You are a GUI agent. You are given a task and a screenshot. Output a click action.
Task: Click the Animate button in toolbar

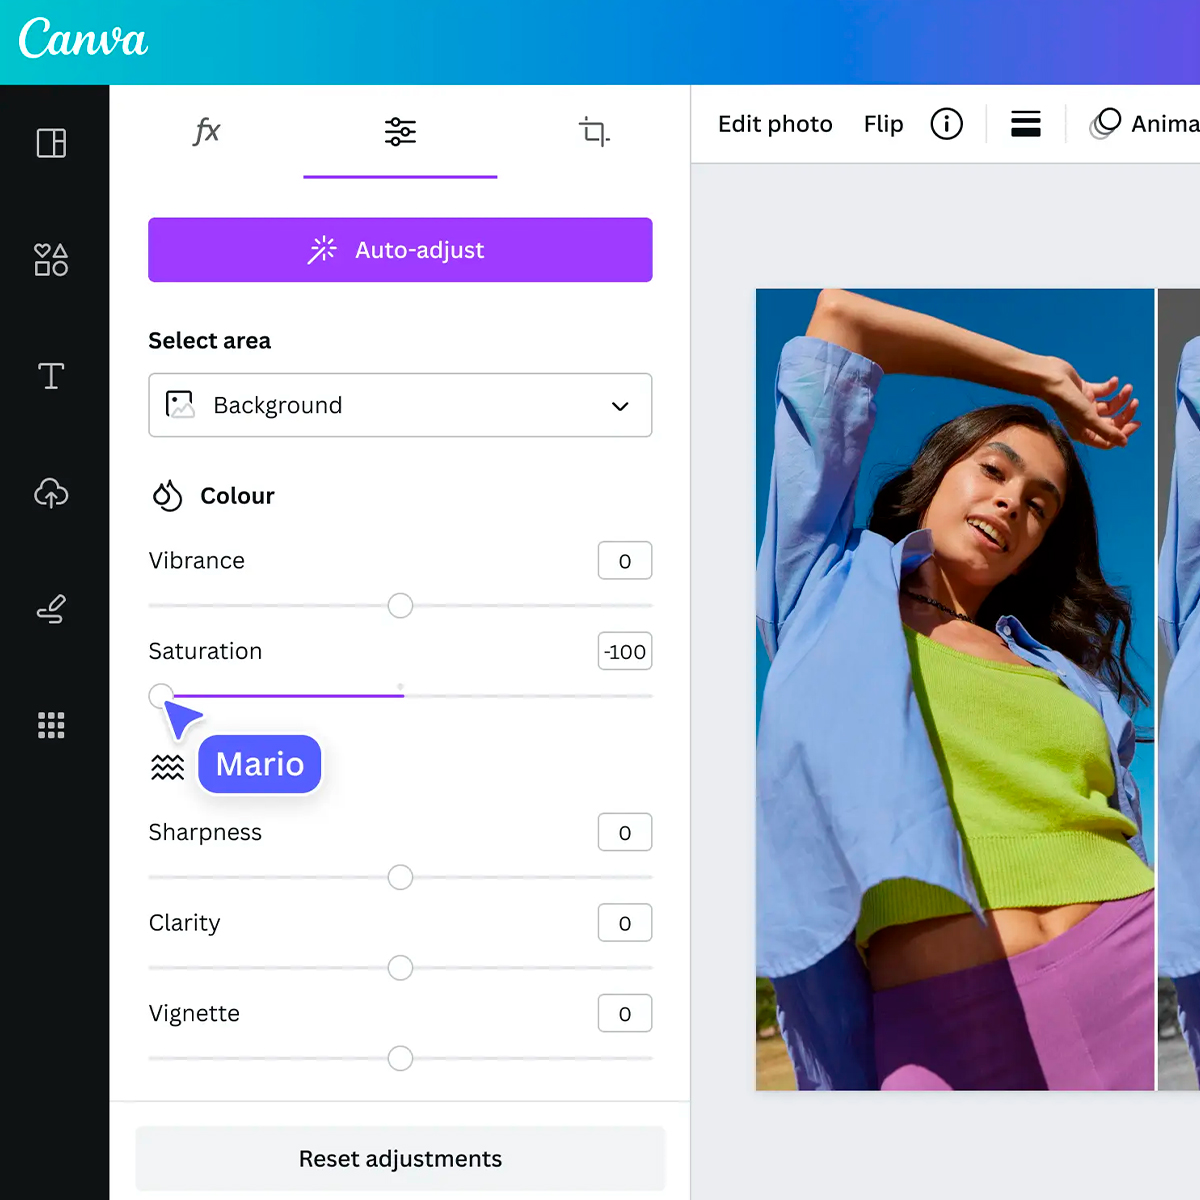point(1145,124)
